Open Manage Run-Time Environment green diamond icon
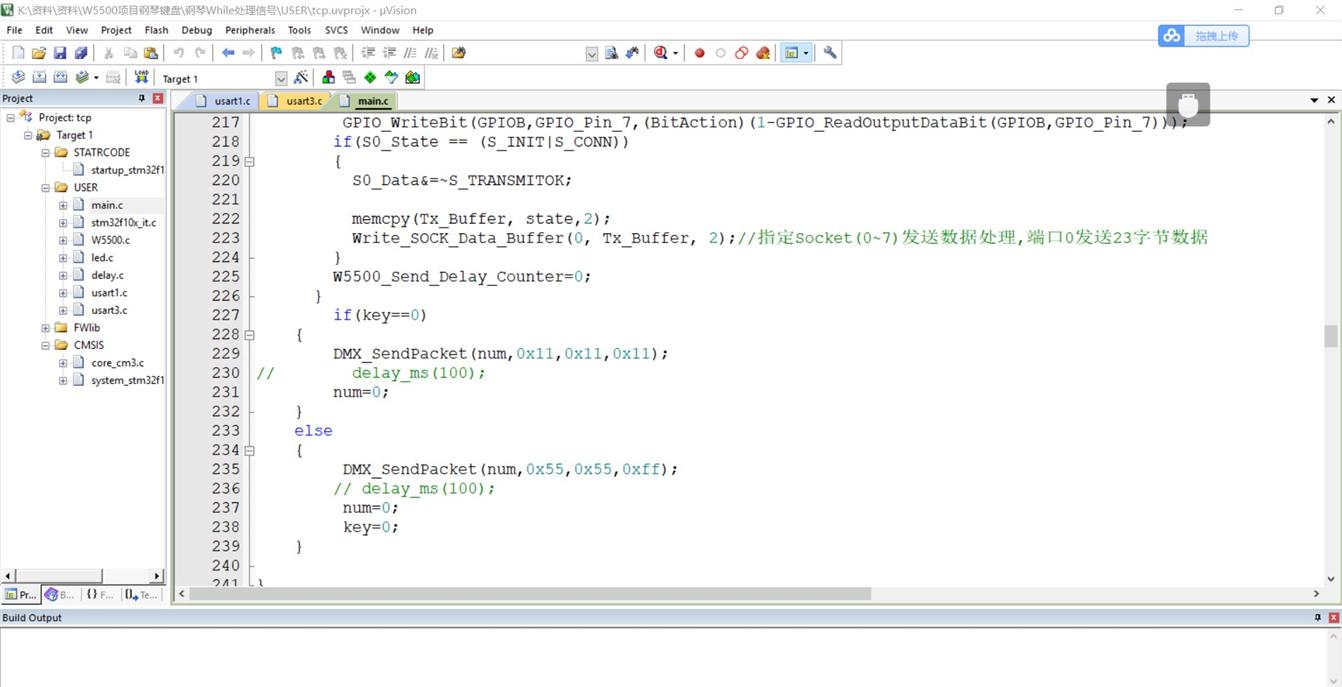 (x=370, y=77)
